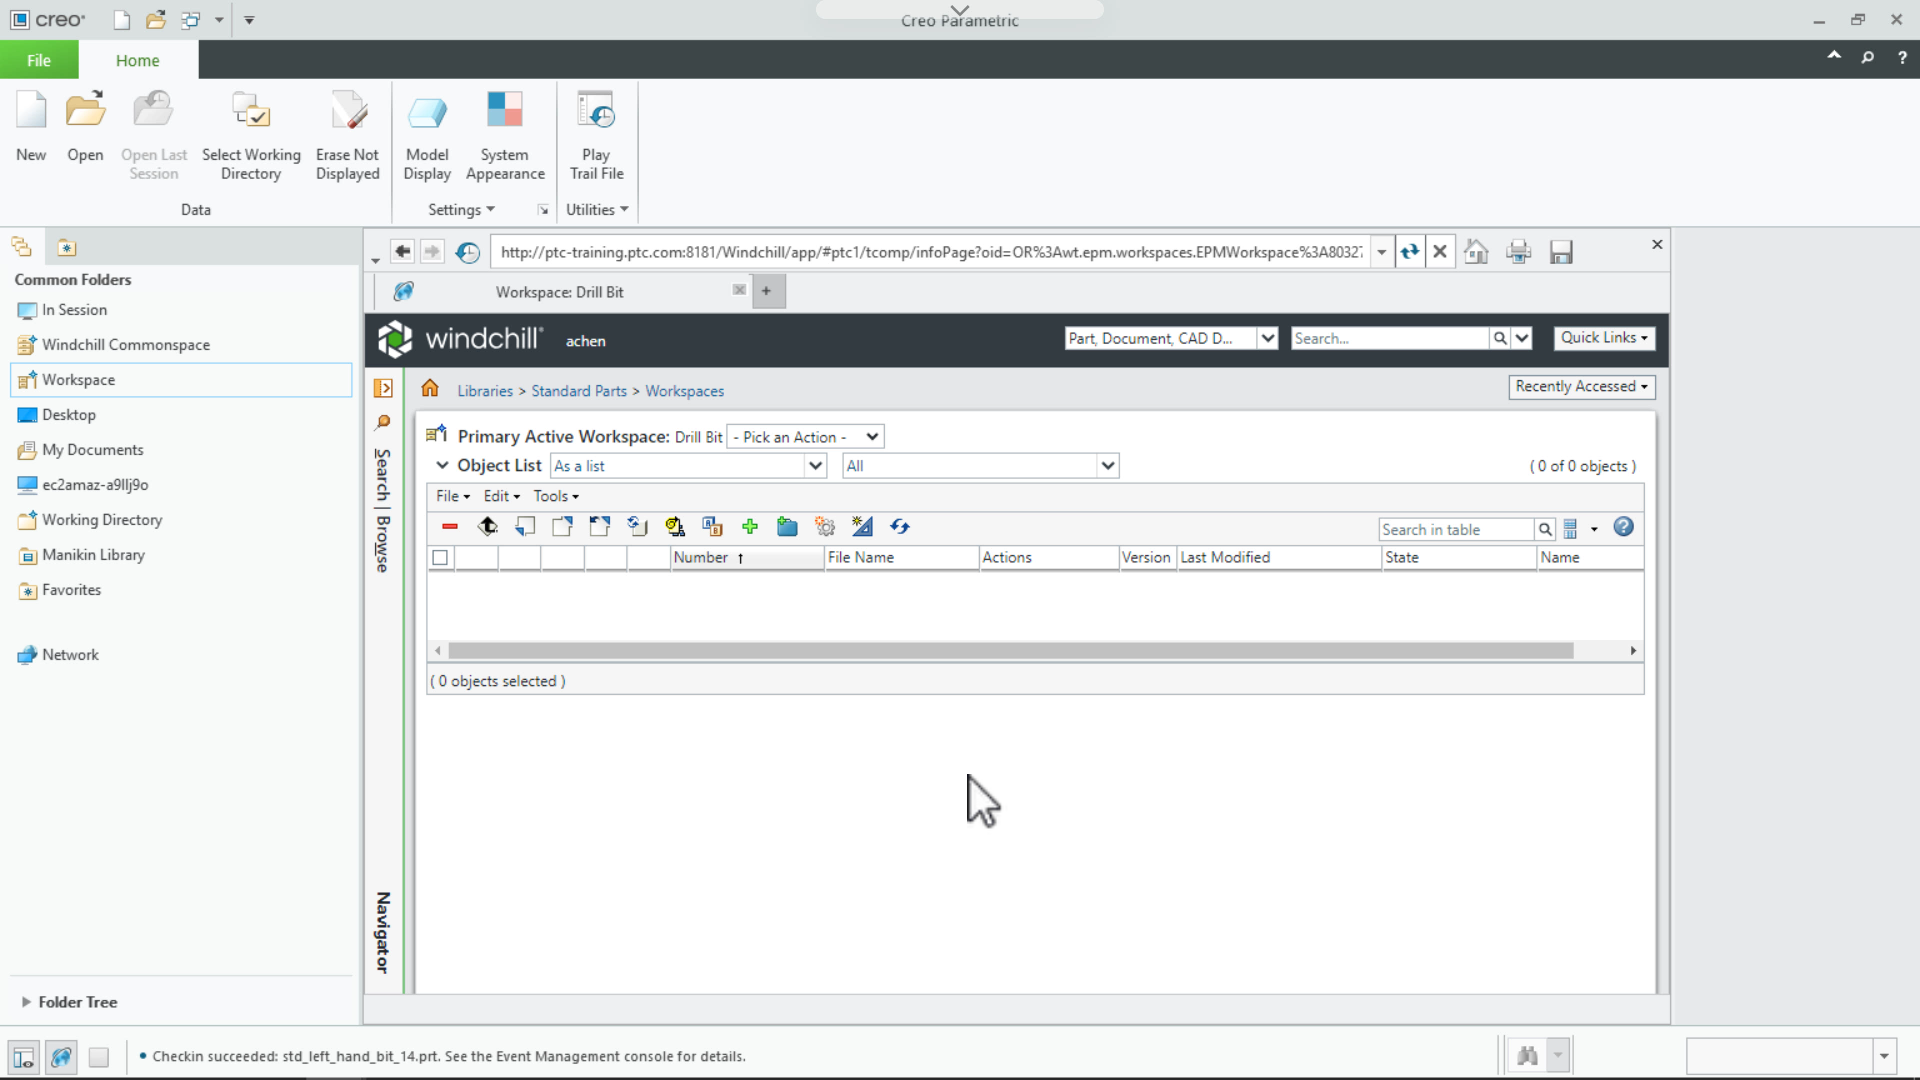Open the Part, Document, CAD search type dropdown

coord(1171,338)
